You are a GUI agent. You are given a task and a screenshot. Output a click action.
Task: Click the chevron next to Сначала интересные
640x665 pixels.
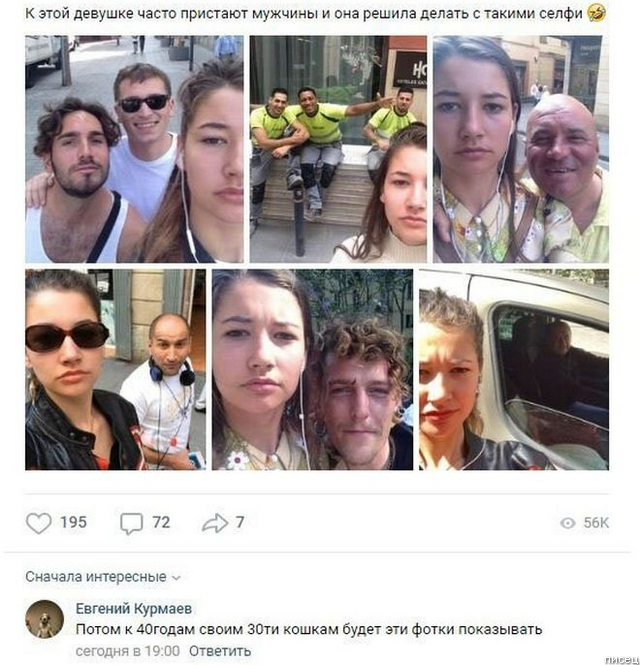177,578
